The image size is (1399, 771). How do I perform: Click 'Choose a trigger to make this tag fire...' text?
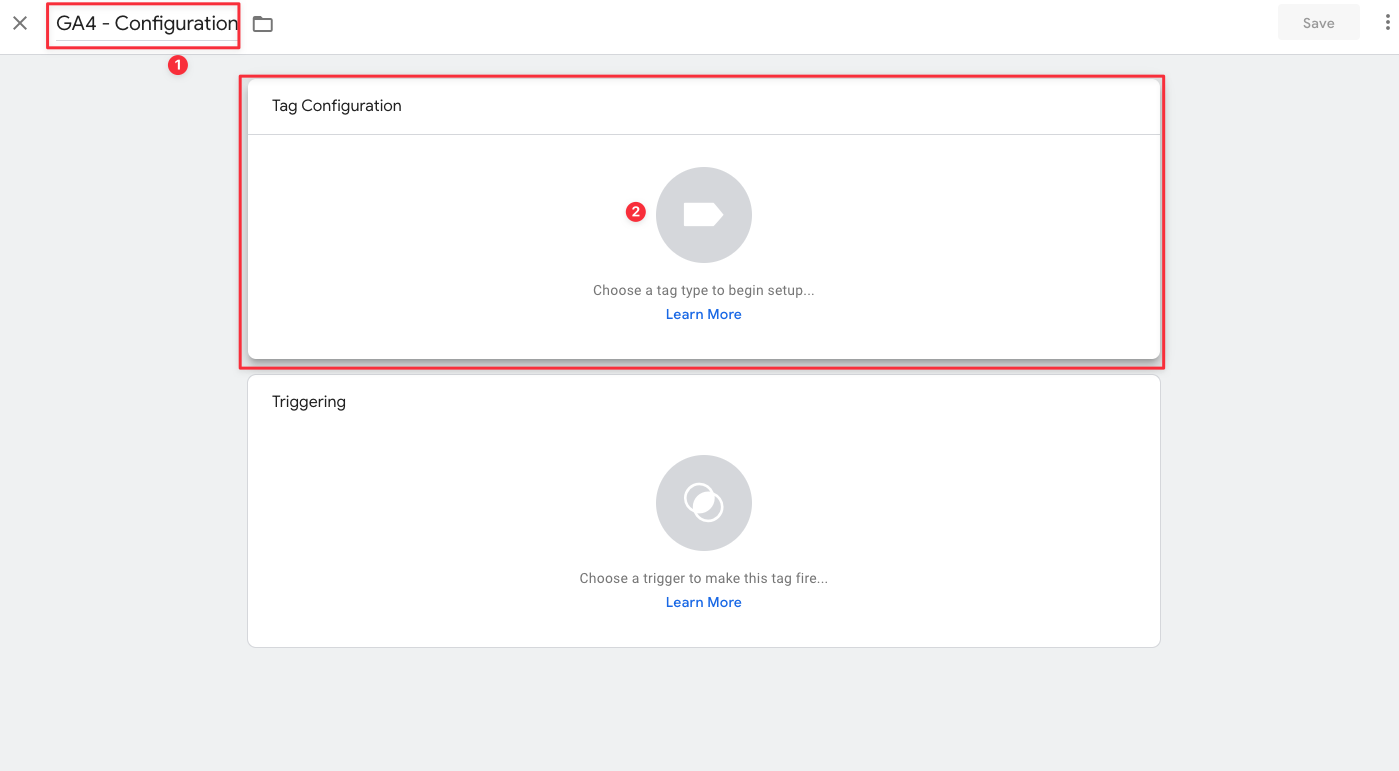click(704, 578)
